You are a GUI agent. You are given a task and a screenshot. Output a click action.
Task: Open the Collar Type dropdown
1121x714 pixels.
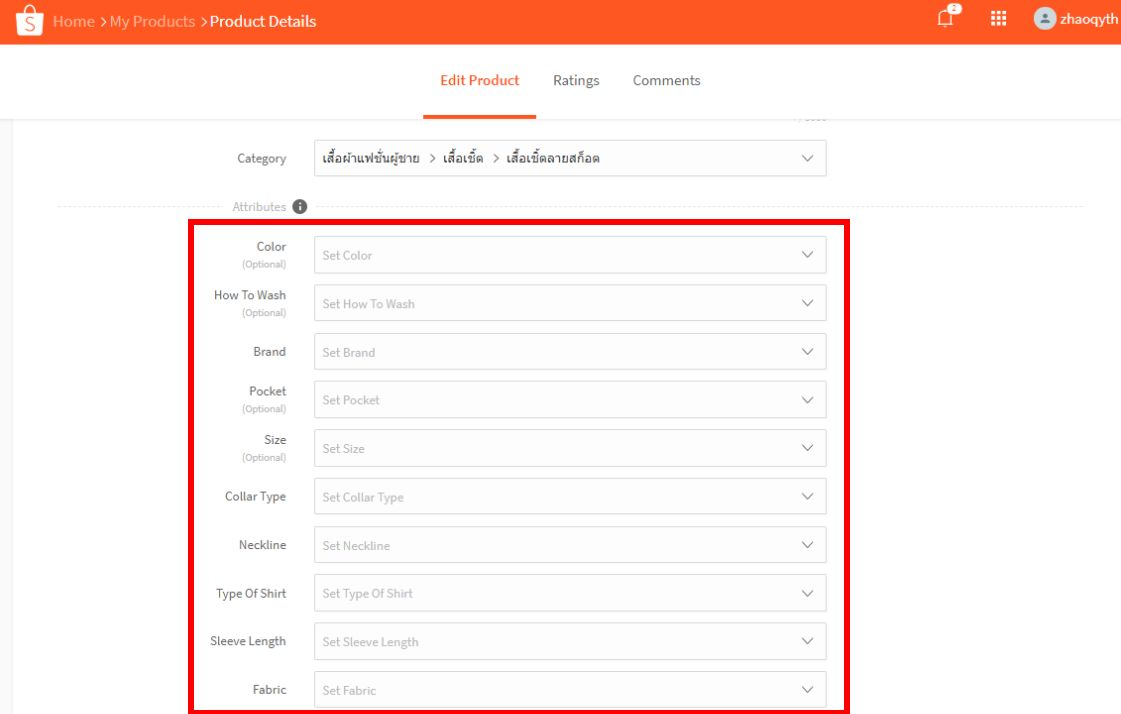coord(570,496)
